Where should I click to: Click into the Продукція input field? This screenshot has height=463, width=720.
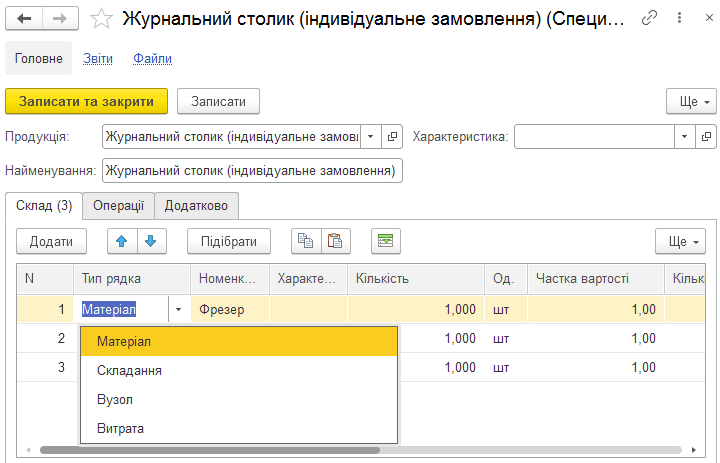231,136
